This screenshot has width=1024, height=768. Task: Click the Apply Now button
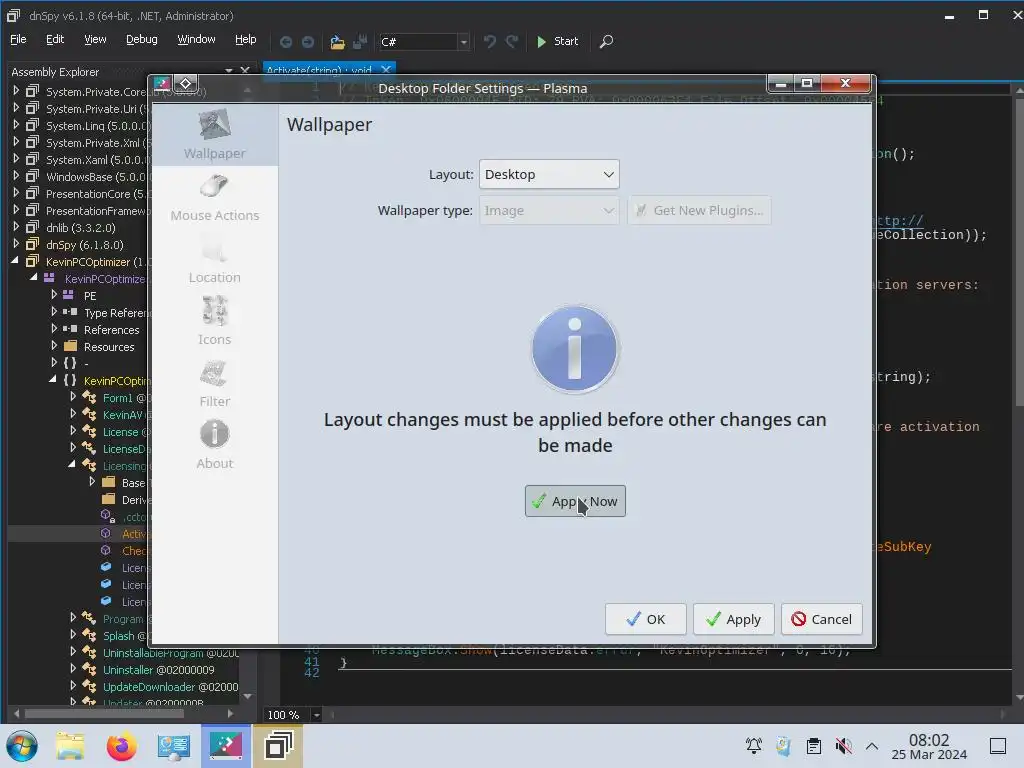575,501
